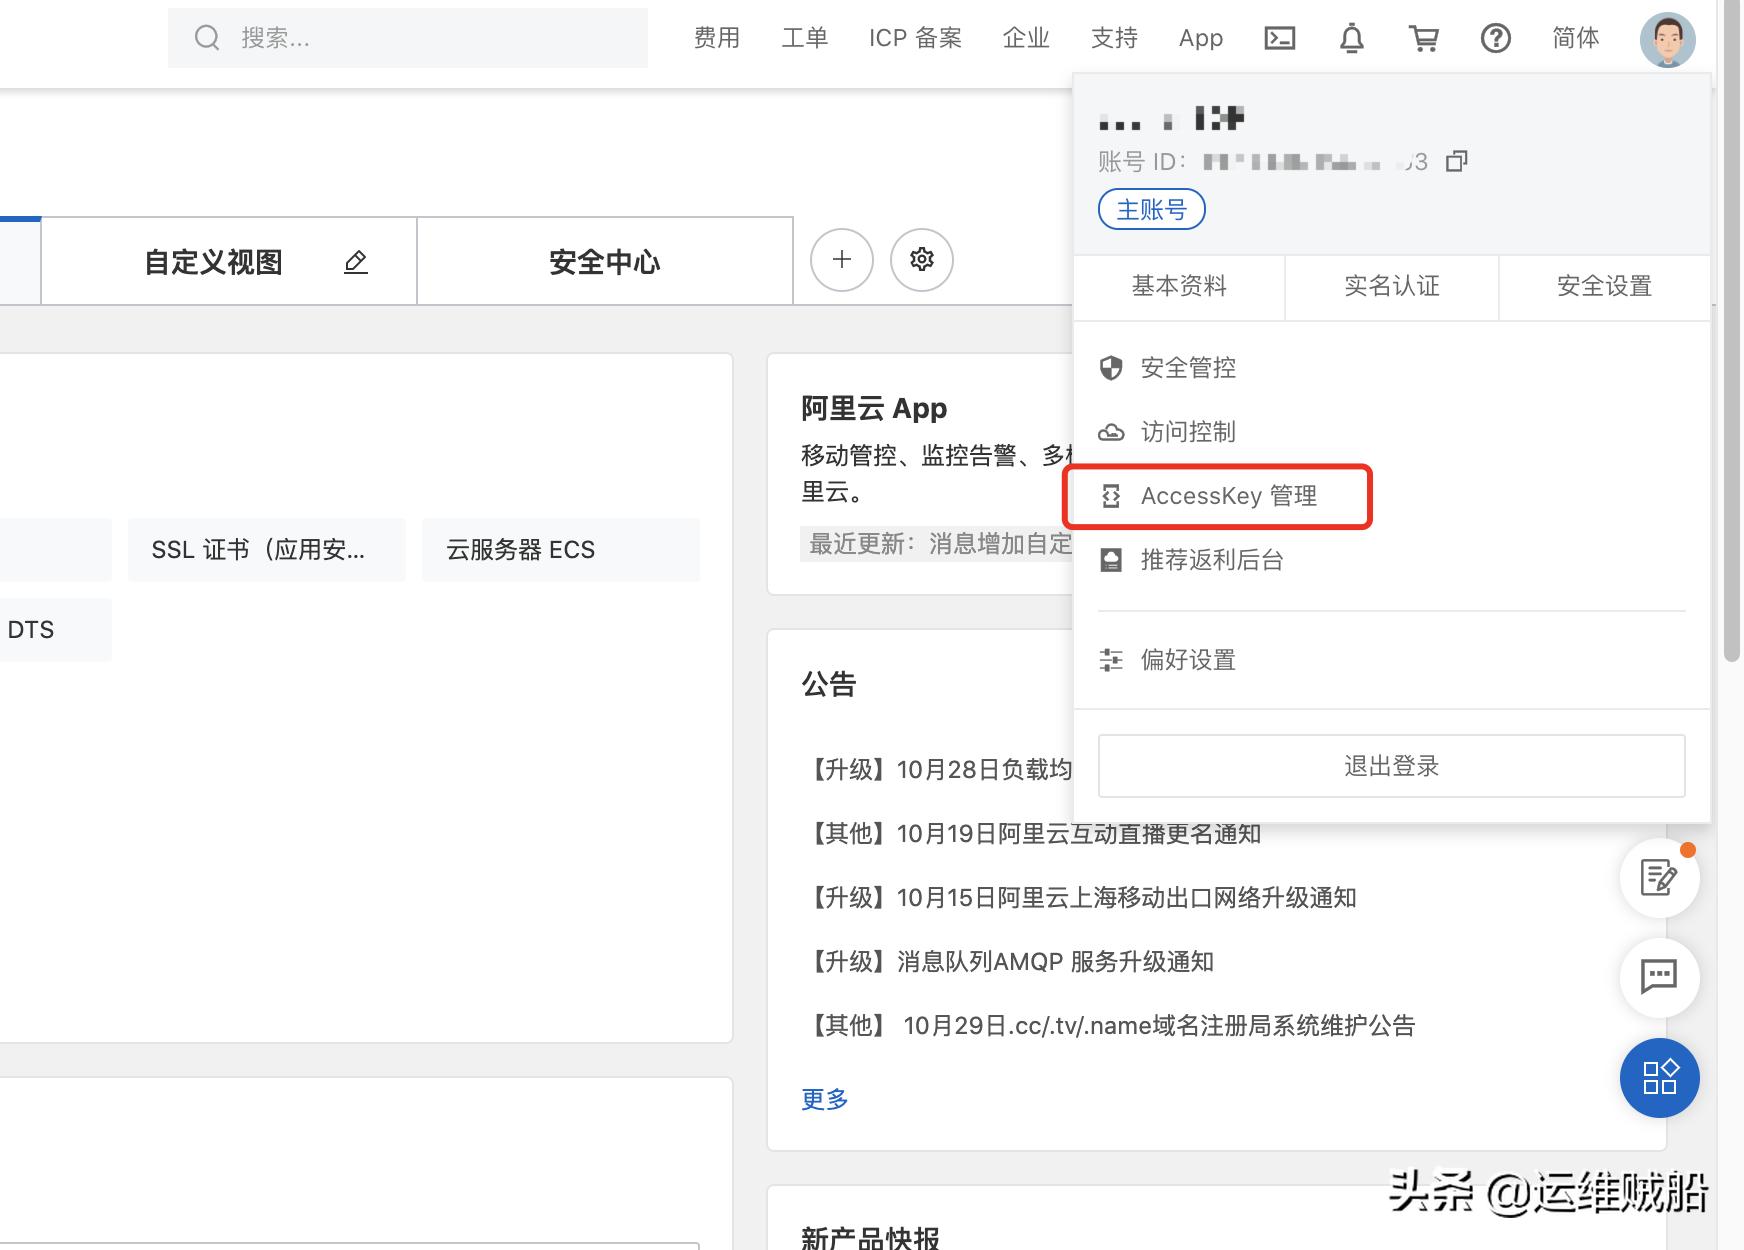Click the settings gear beside the view tabs
Screen dimensions: 1744x1250
[x=921, y=260]
